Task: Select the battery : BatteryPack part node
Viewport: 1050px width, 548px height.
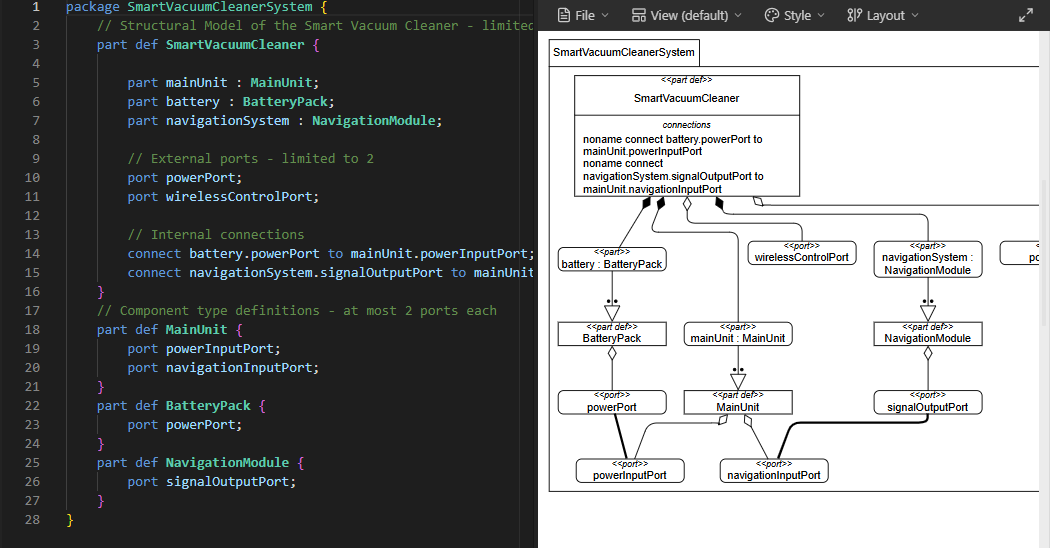Action: pos(612,259)
